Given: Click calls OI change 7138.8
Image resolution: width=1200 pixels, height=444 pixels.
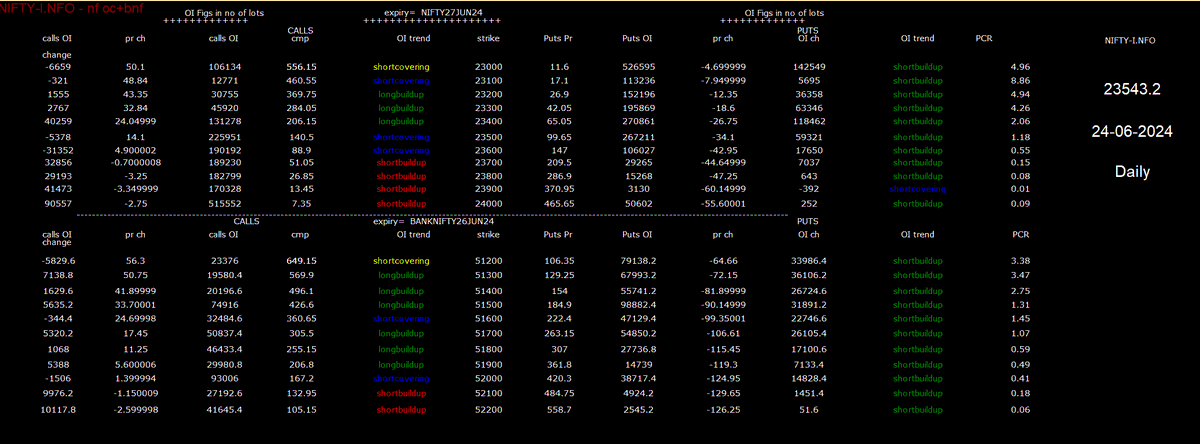Looking at the screenshot, I should tap(57, 274).
